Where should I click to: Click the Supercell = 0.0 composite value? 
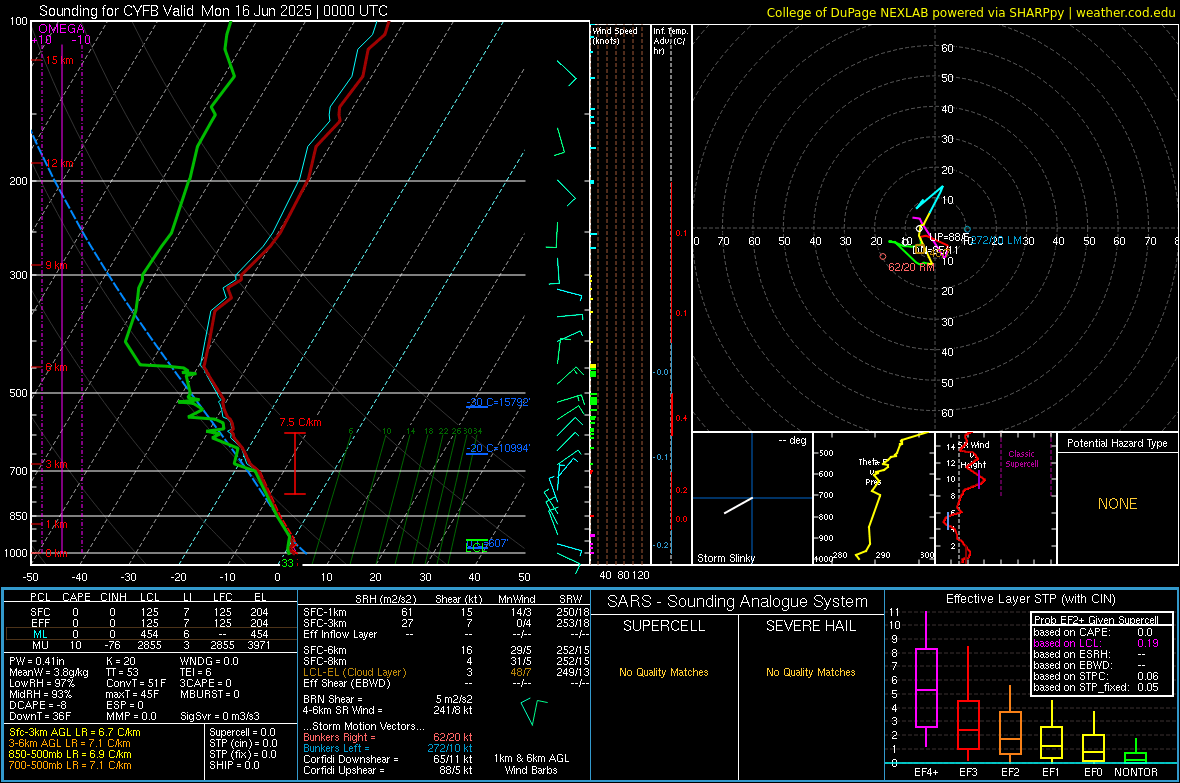[x=242, y=732]
